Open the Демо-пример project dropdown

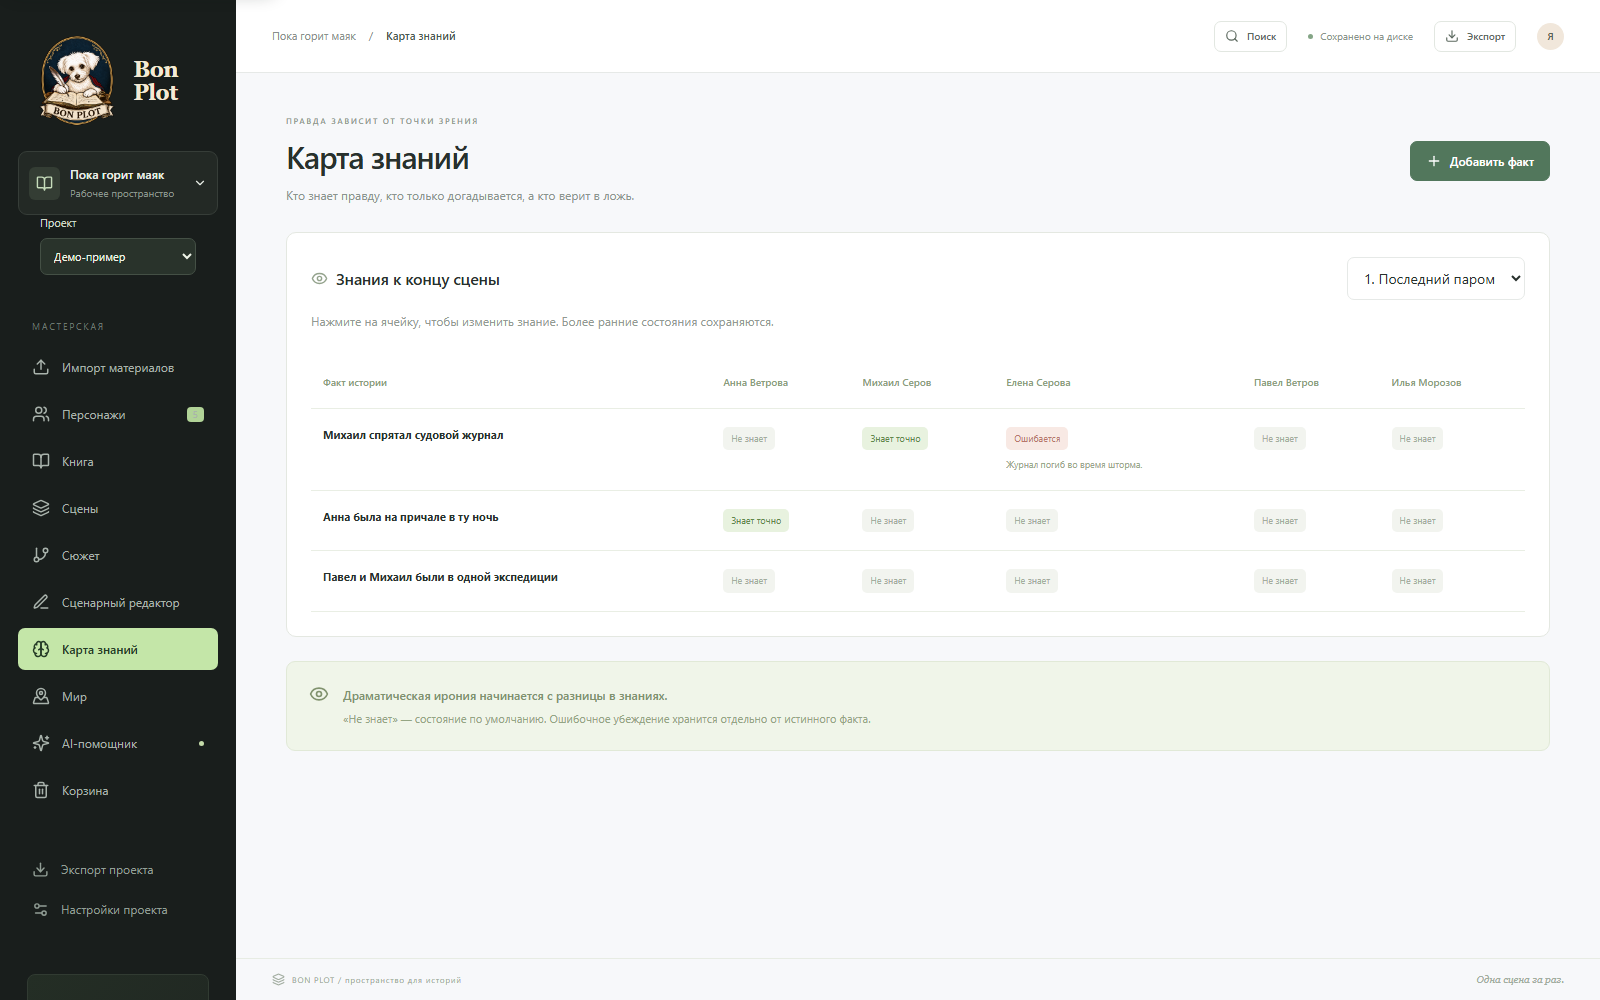coord(118,257)
